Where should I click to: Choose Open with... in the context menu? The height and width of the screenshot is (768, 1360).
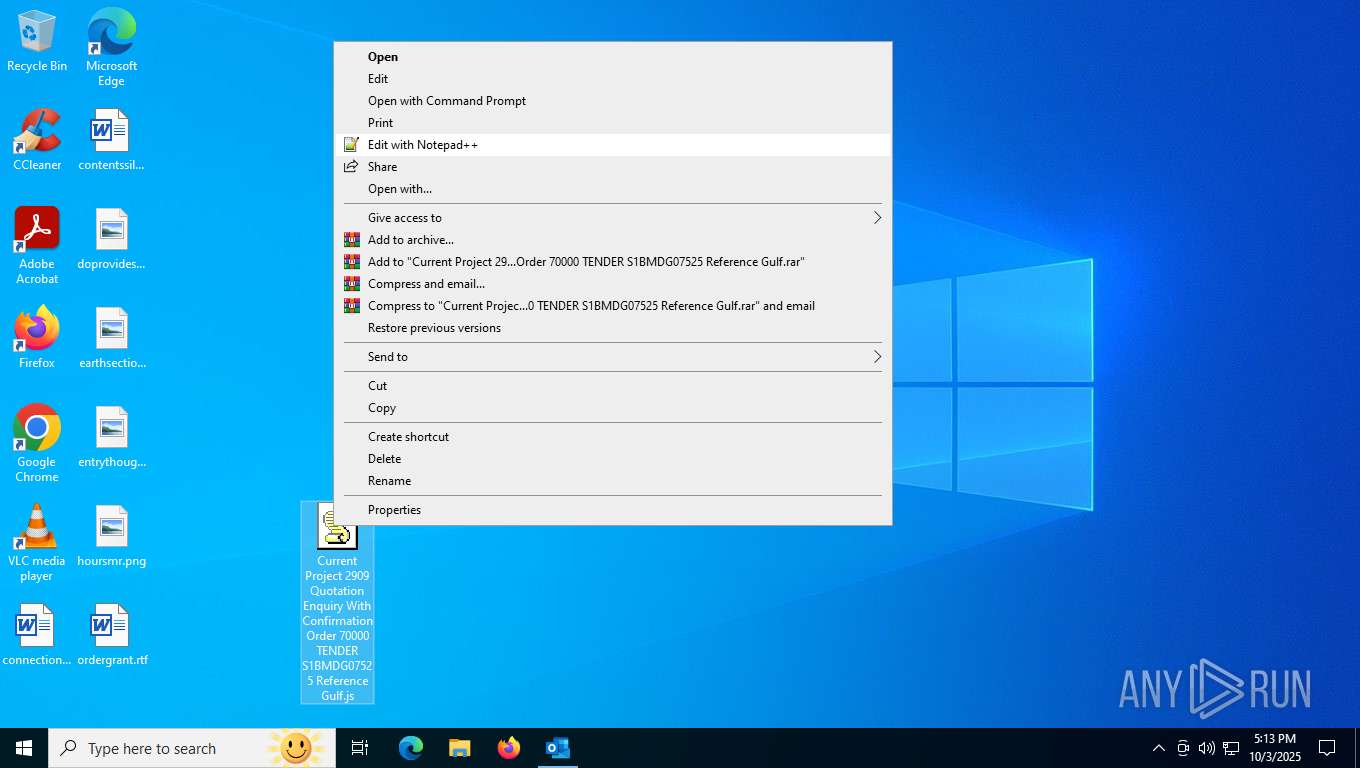[x=613, y=189]
